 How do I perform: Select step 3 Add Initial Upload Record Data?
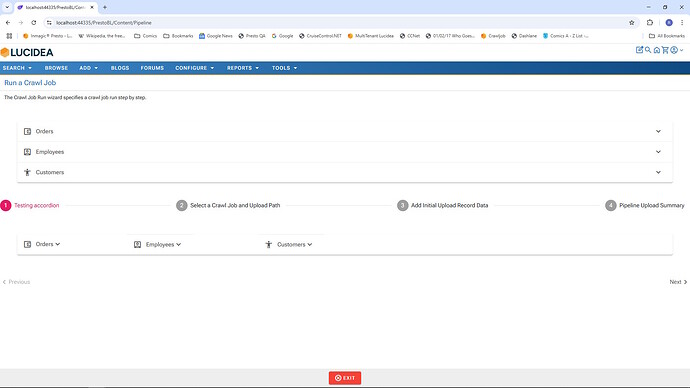click(442, 205)
